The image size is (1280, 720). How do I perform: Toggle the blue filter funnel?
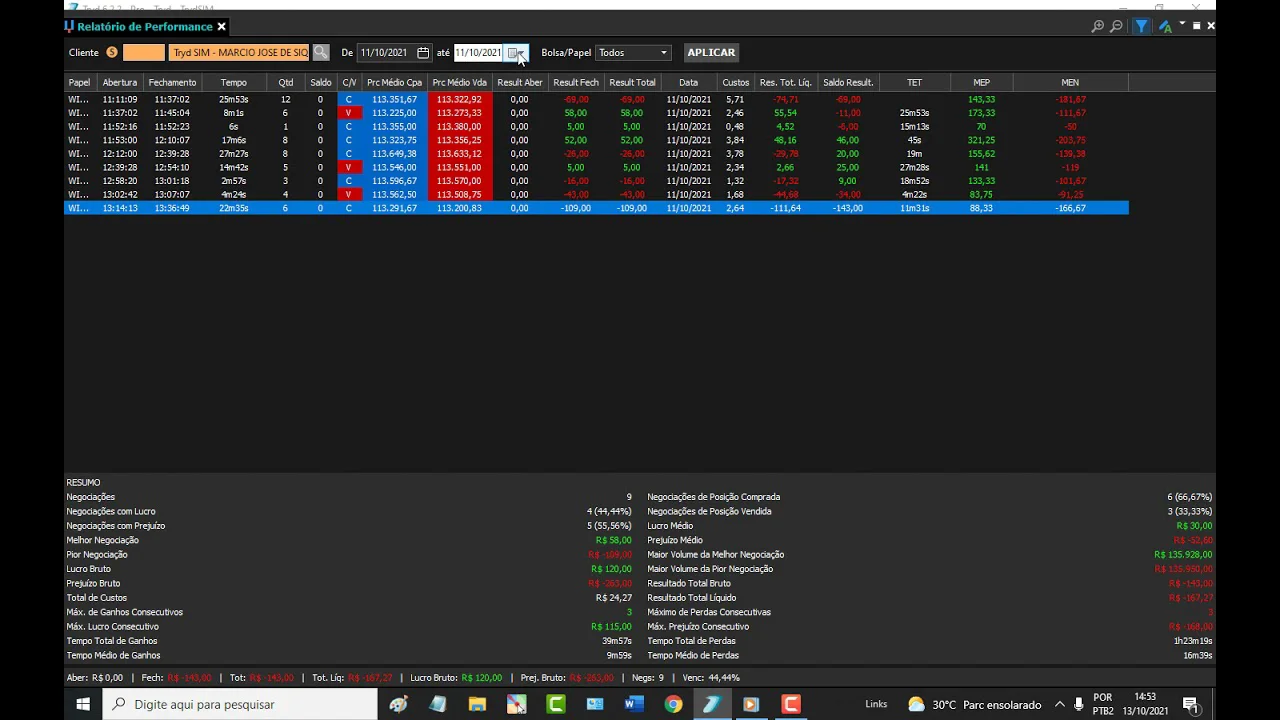pyautogui.click(x=1141, y=27)
